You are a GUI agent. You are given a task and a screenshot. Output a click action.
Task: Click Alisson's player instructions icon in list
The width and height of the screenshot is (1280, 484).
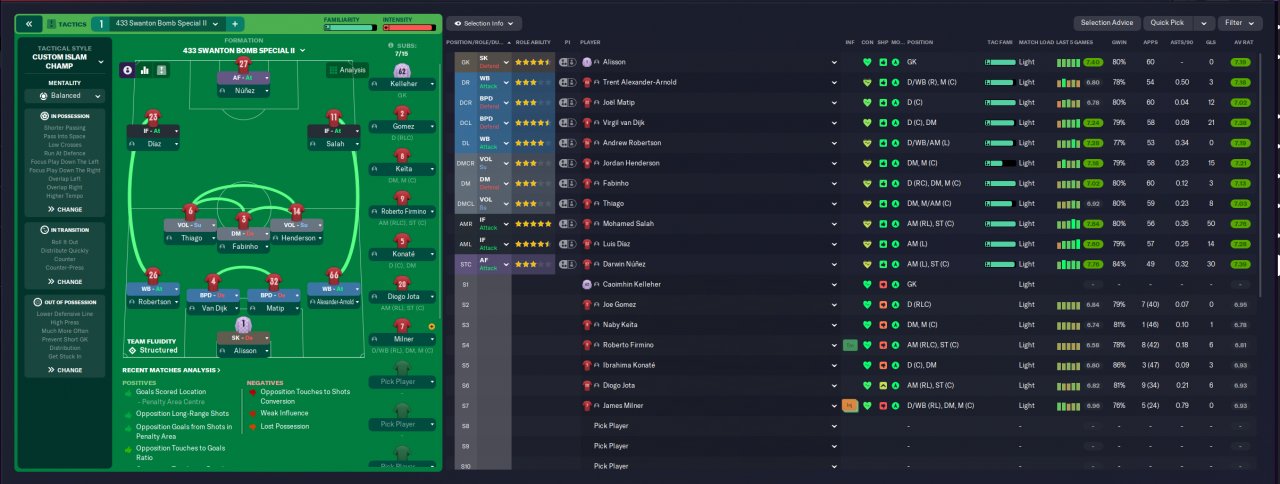coord(566,62)
